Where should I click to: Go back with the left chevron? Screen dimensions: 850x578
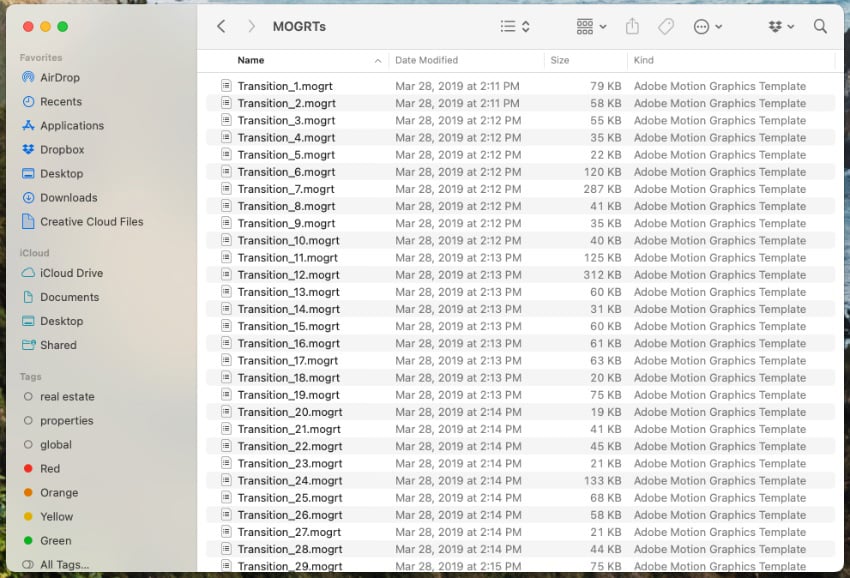(221, 26)
